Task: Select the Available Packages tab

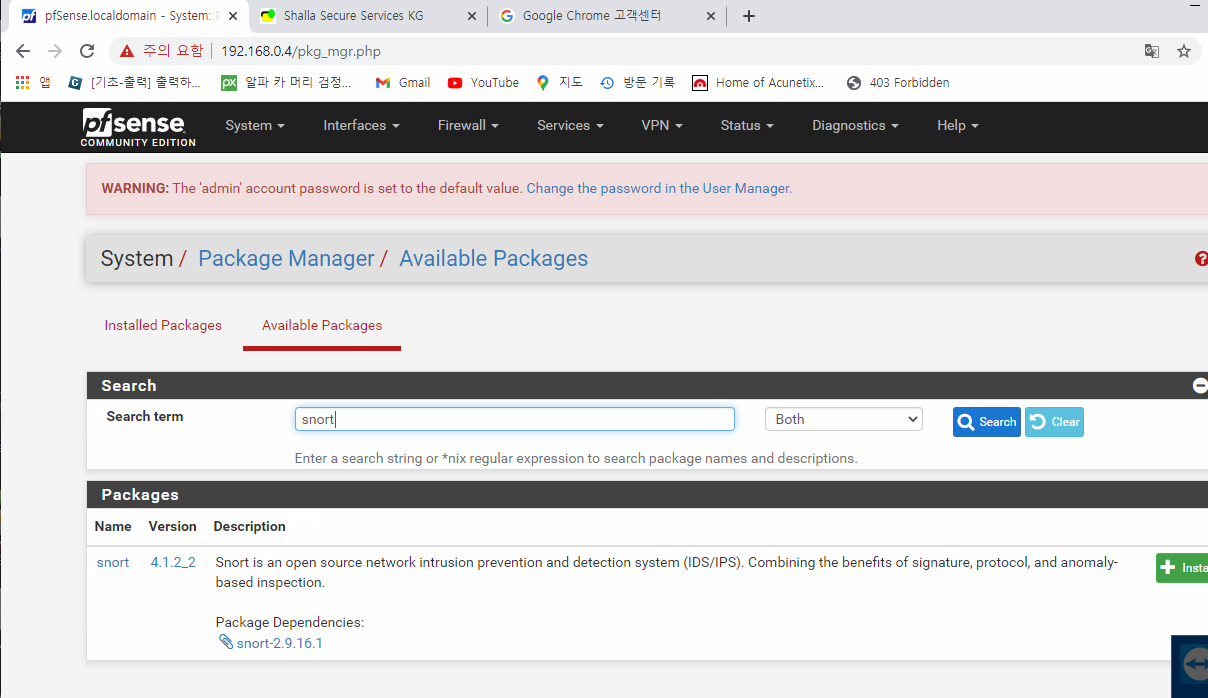Action: click(322, 325)
